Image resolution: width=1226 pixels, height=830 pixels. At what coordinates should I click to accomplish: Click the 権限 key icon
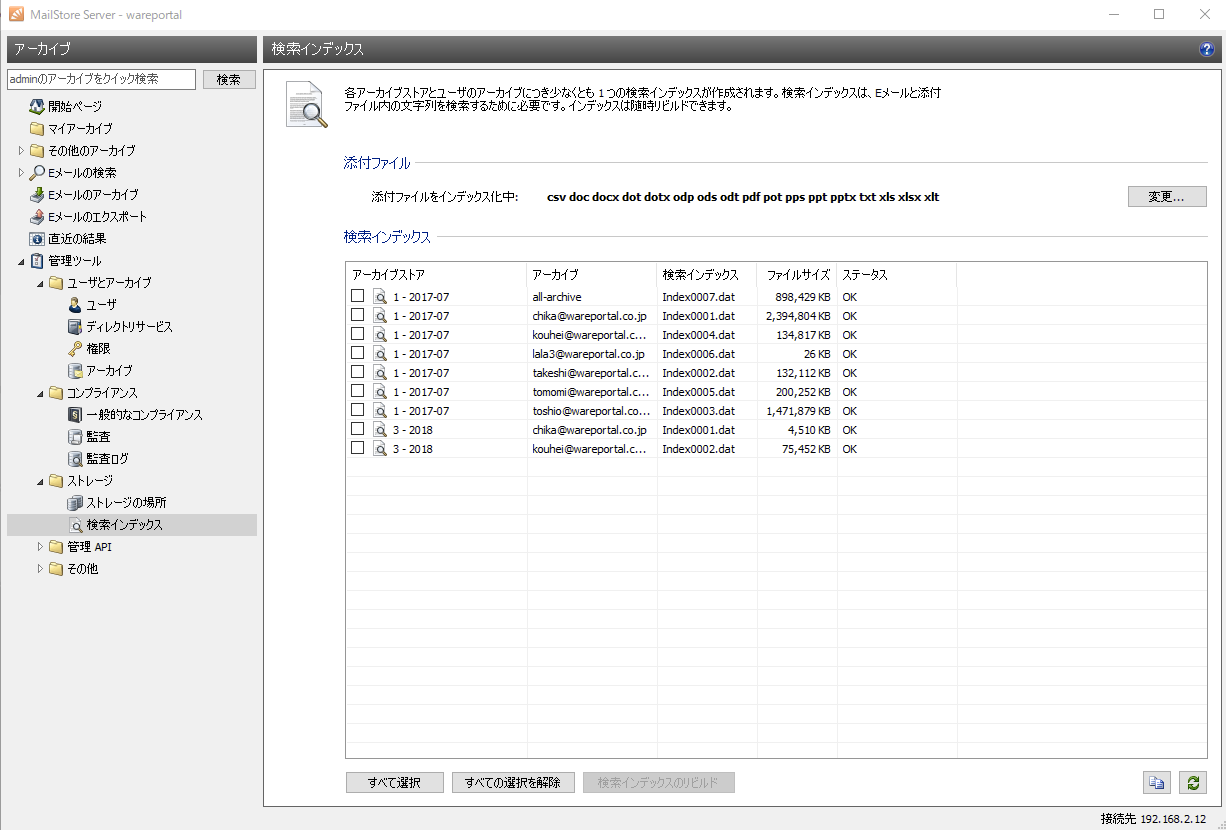pyautogui.click(x=75, y=349)
